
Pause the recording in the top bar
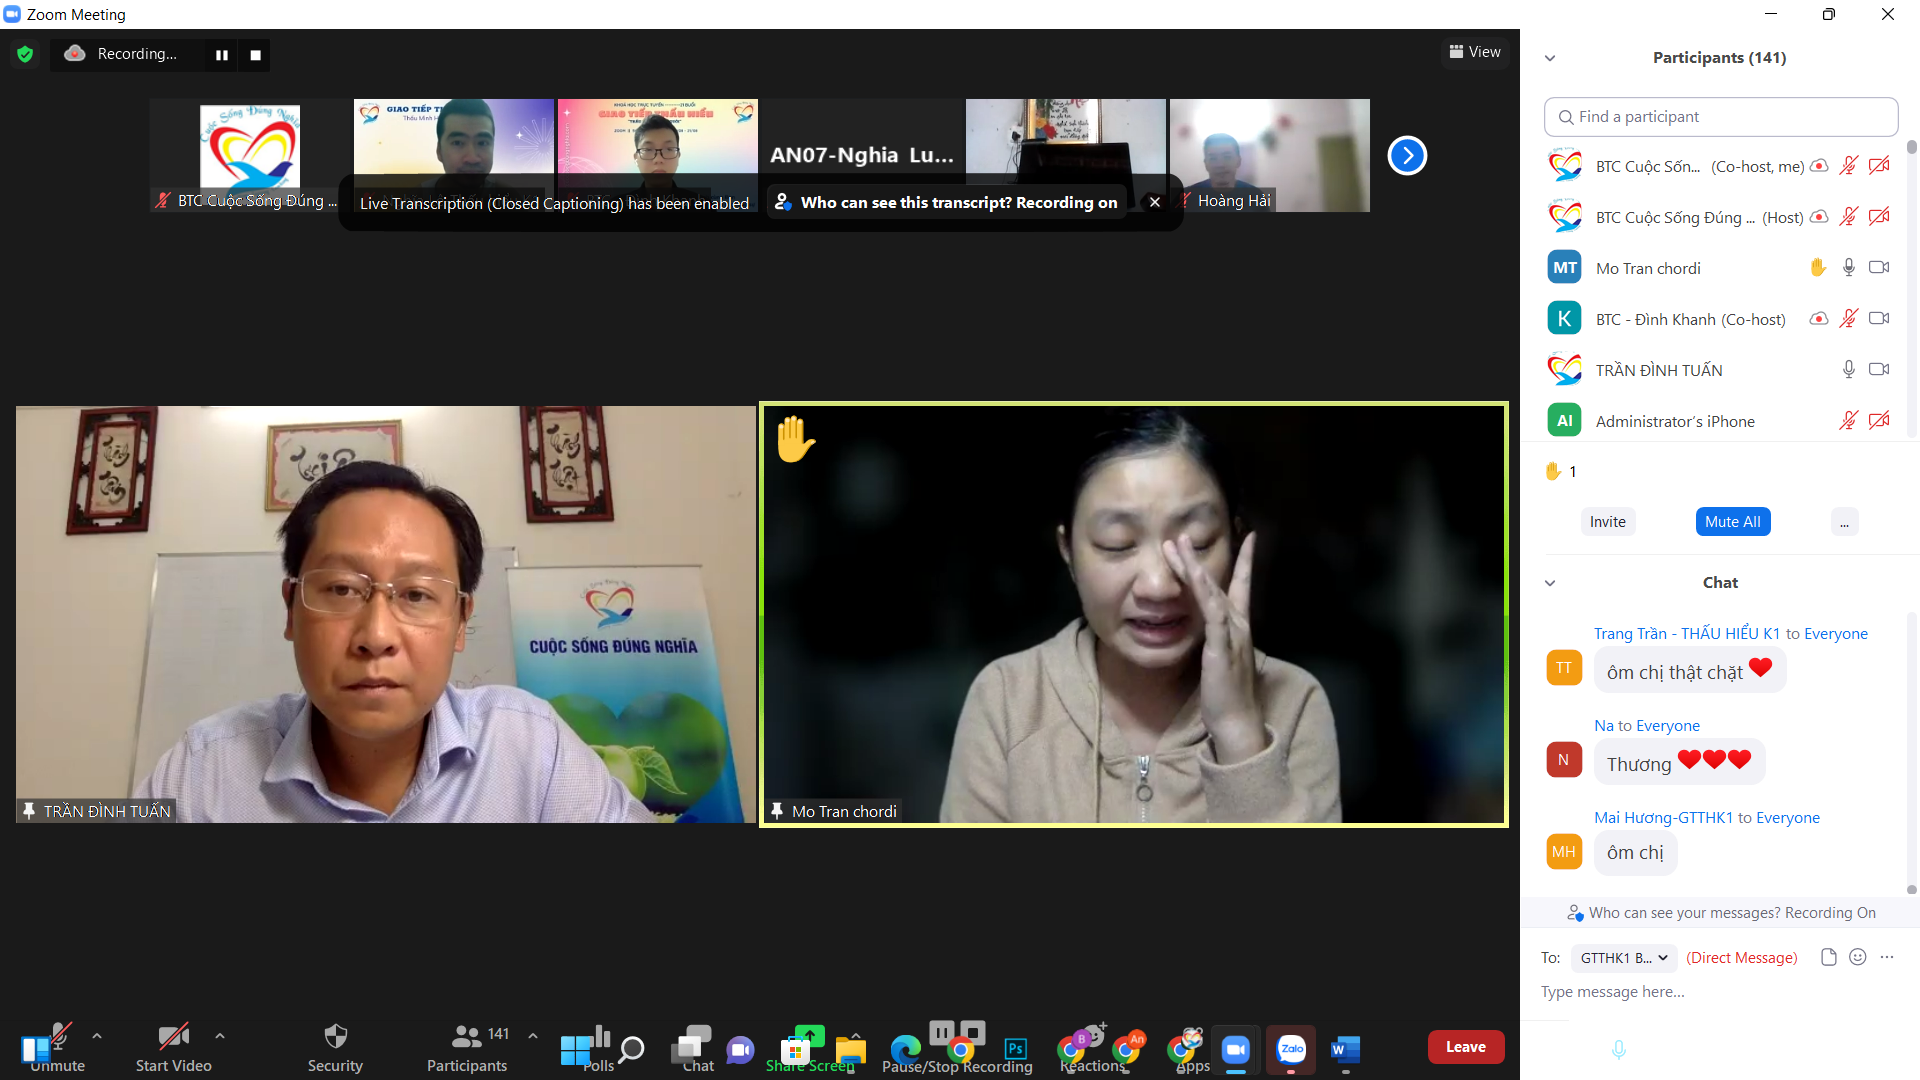tap(222, 55)
